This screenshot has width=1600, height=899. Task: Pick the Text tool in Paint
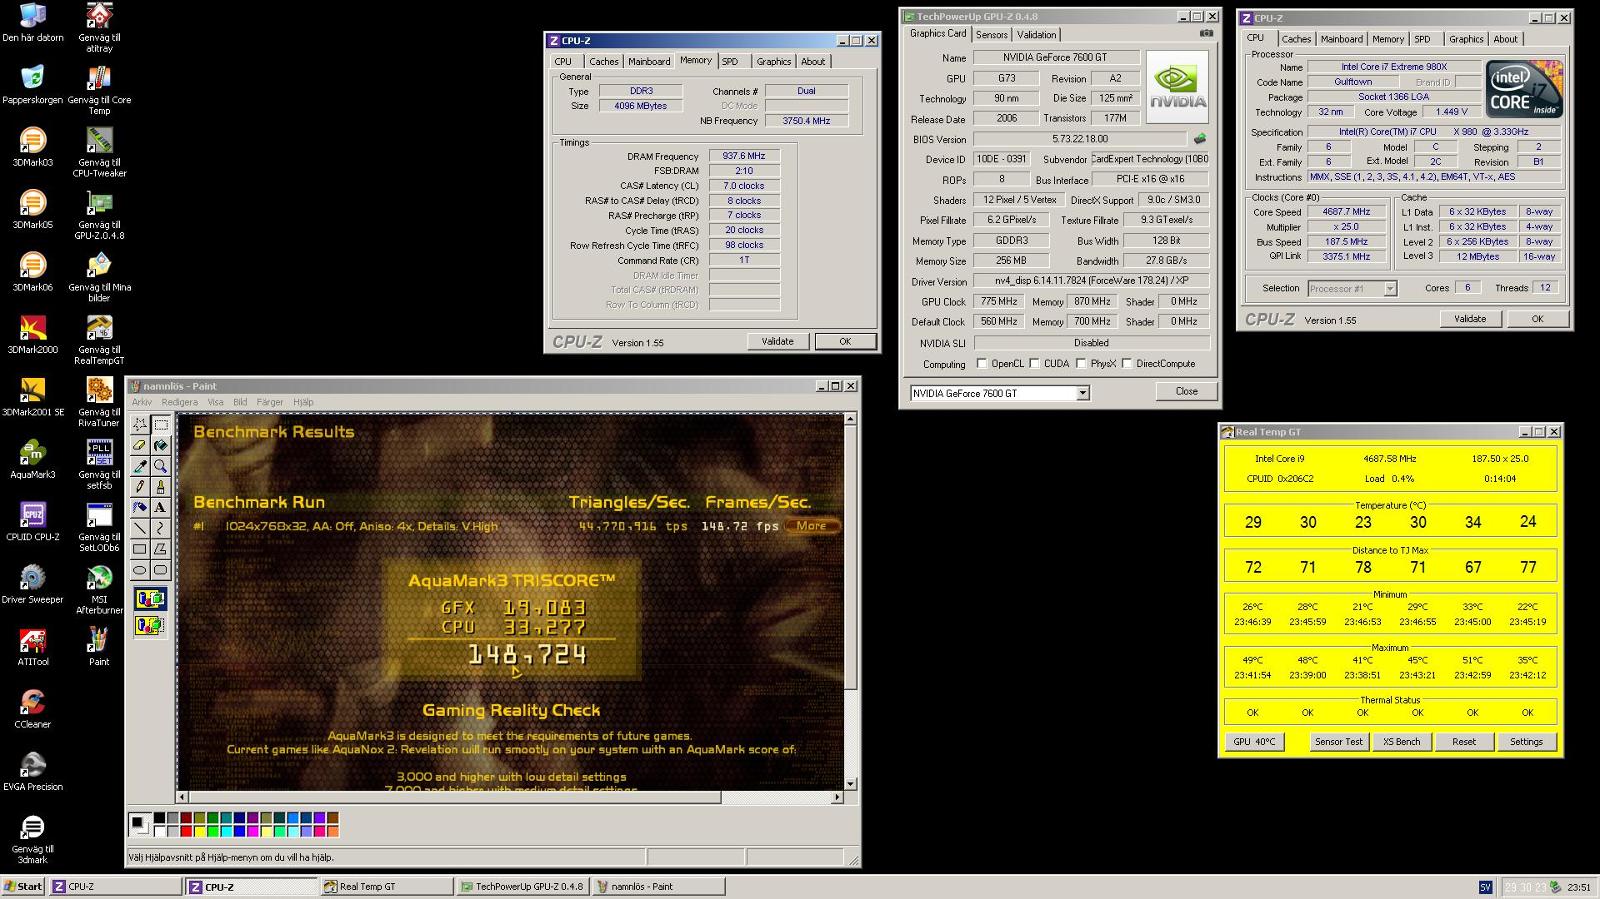point(160,507)
